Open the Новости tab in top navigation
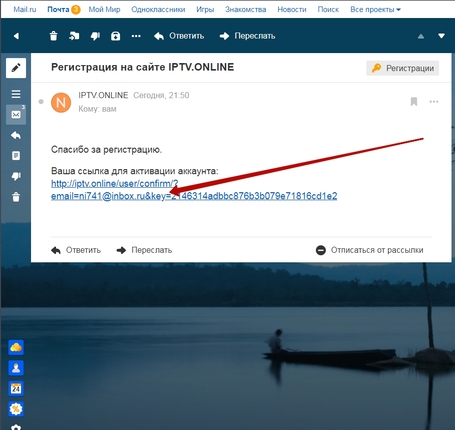The width and height of the screenshot is (455, 430). (x=292, y=9)
